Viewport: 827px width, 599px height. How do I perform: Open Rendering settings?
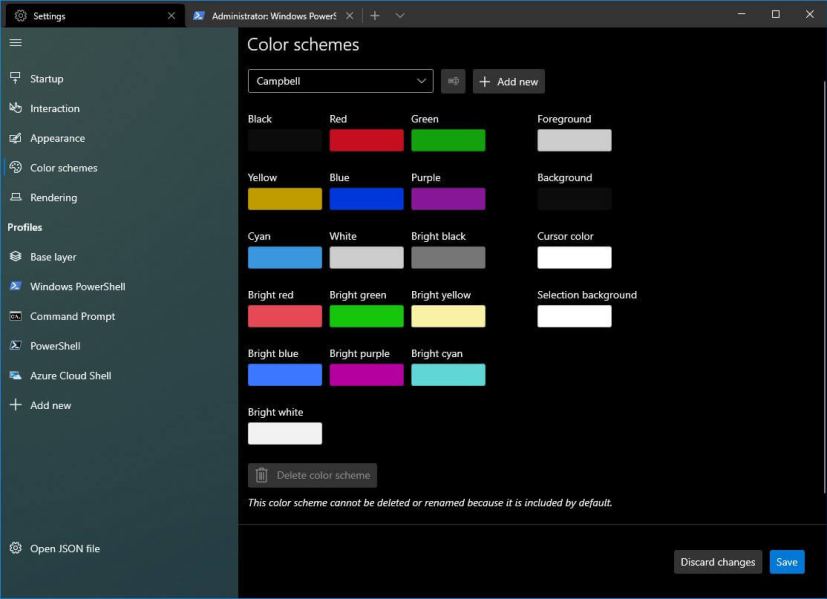click(119, 197)
